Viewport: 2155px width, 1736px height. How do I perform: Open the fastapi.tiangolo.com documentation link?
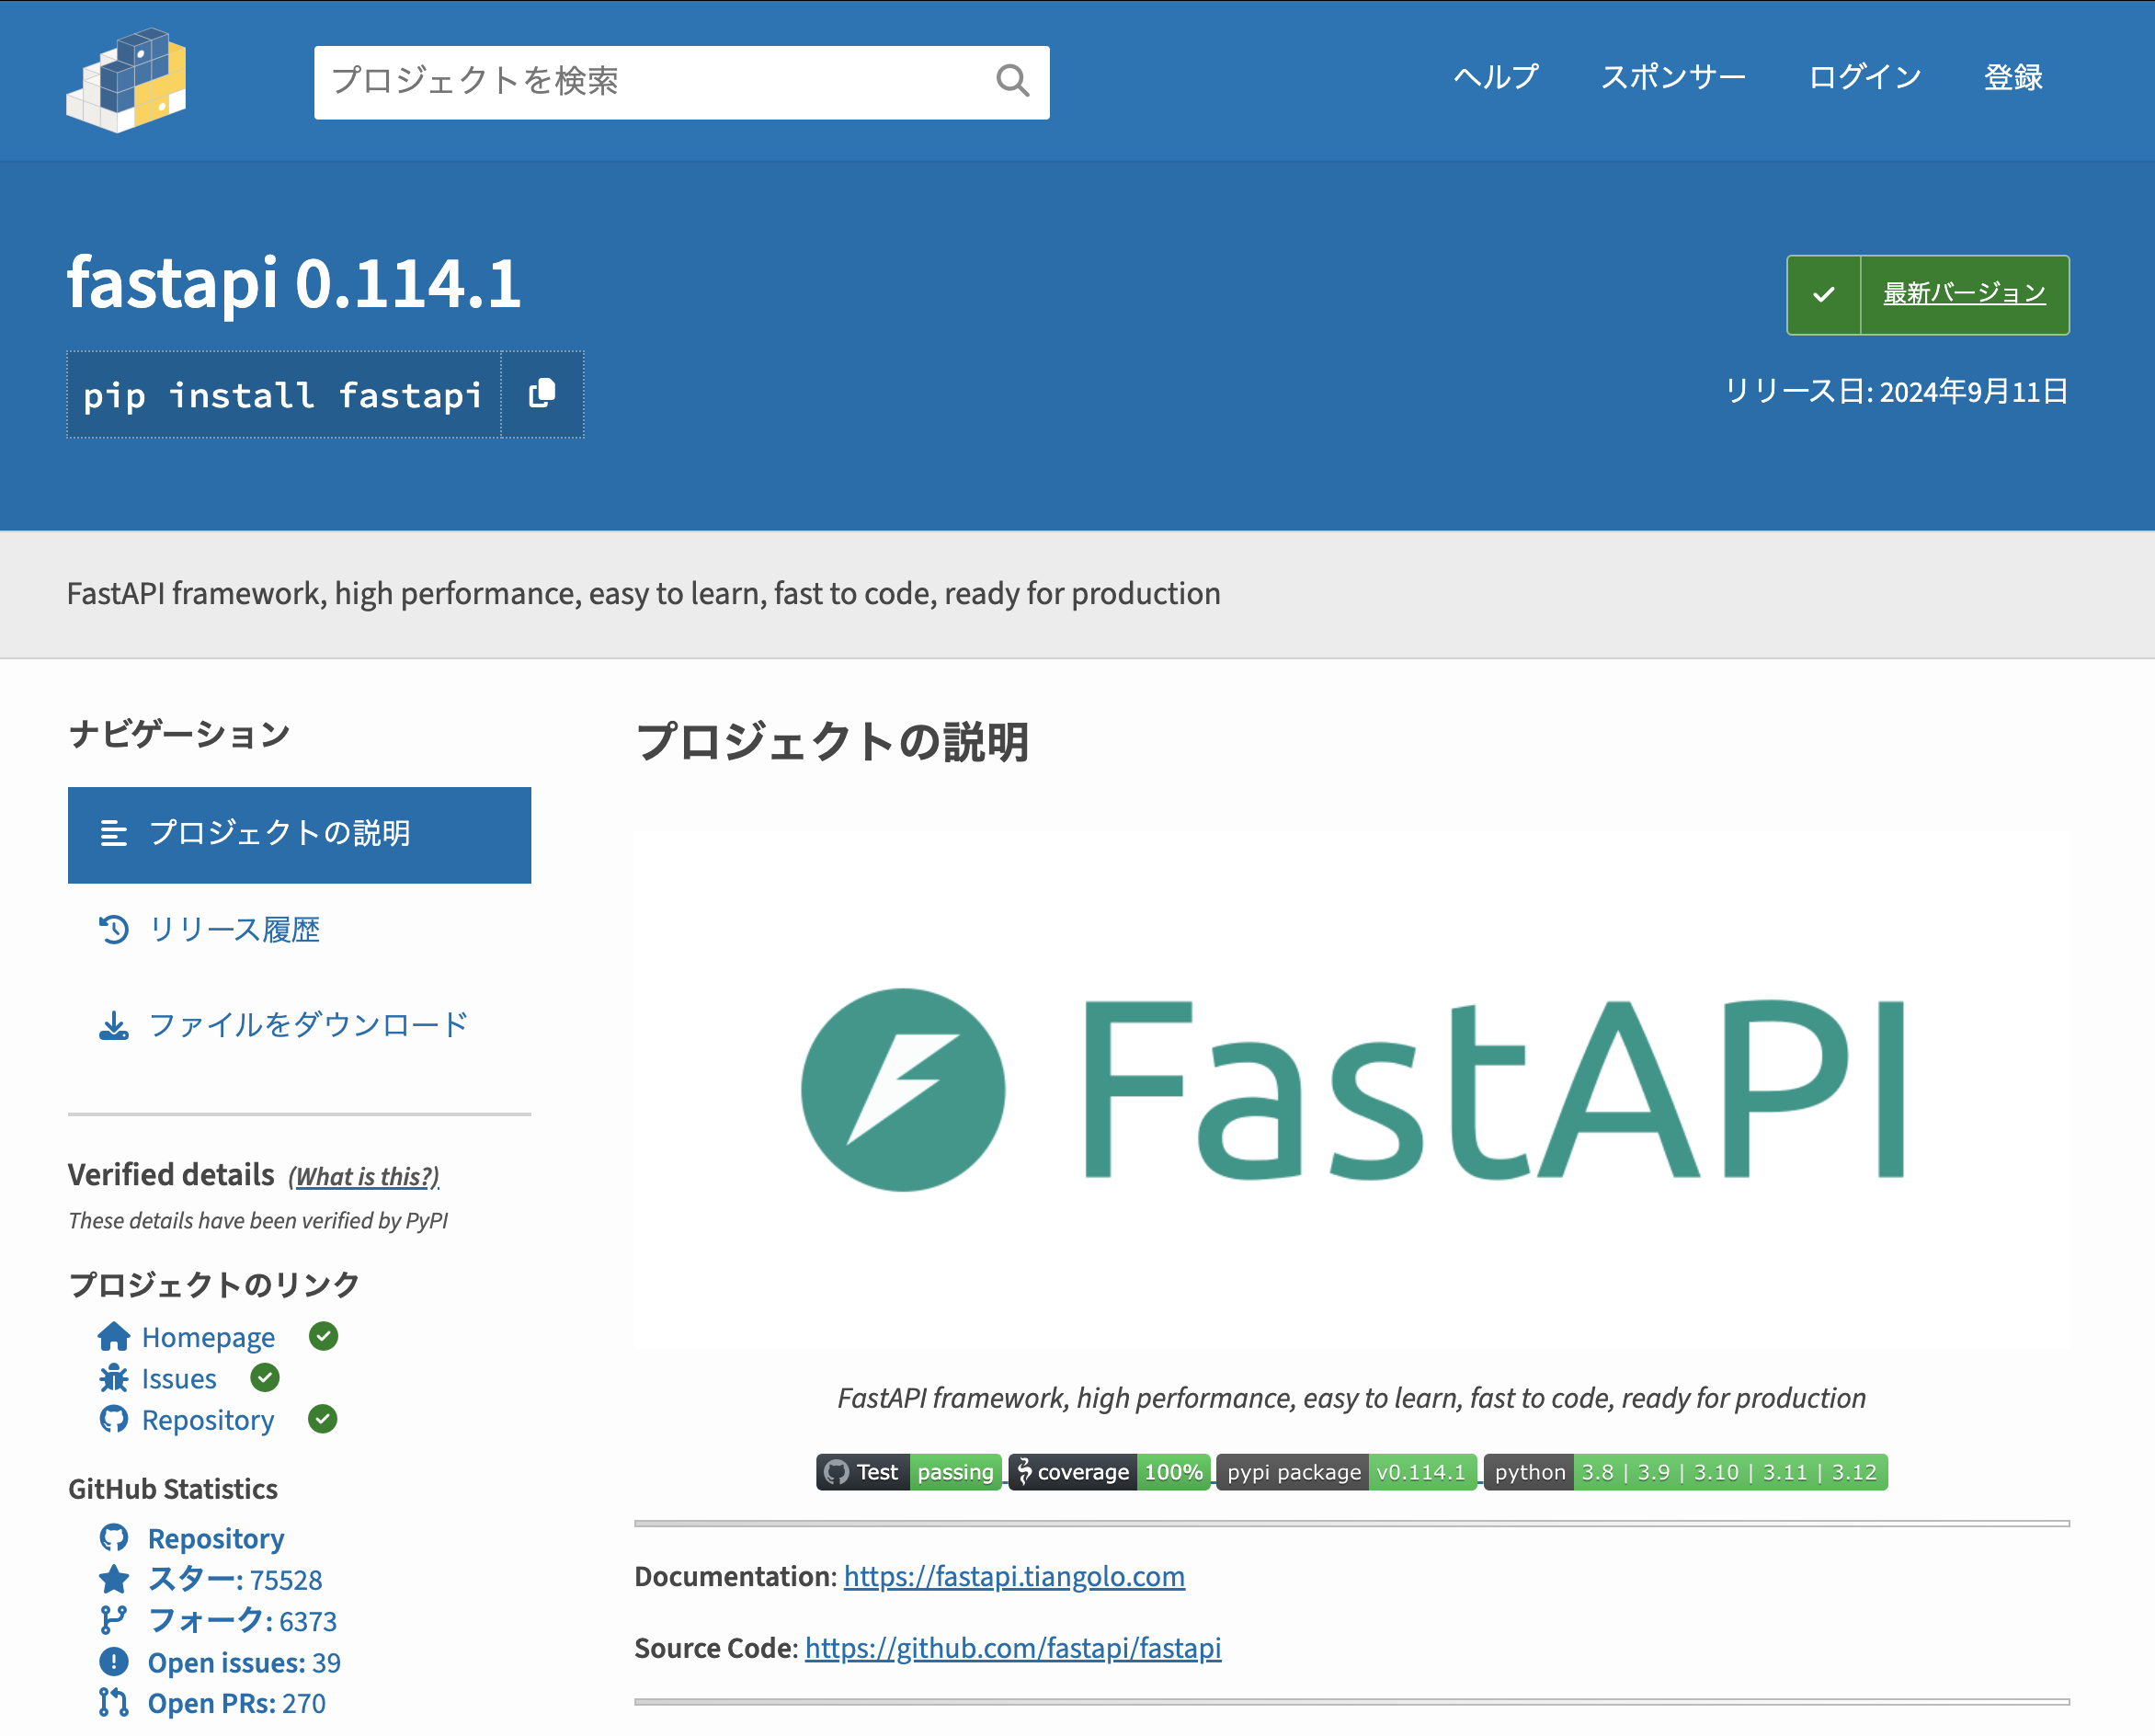[1013, 1576]
